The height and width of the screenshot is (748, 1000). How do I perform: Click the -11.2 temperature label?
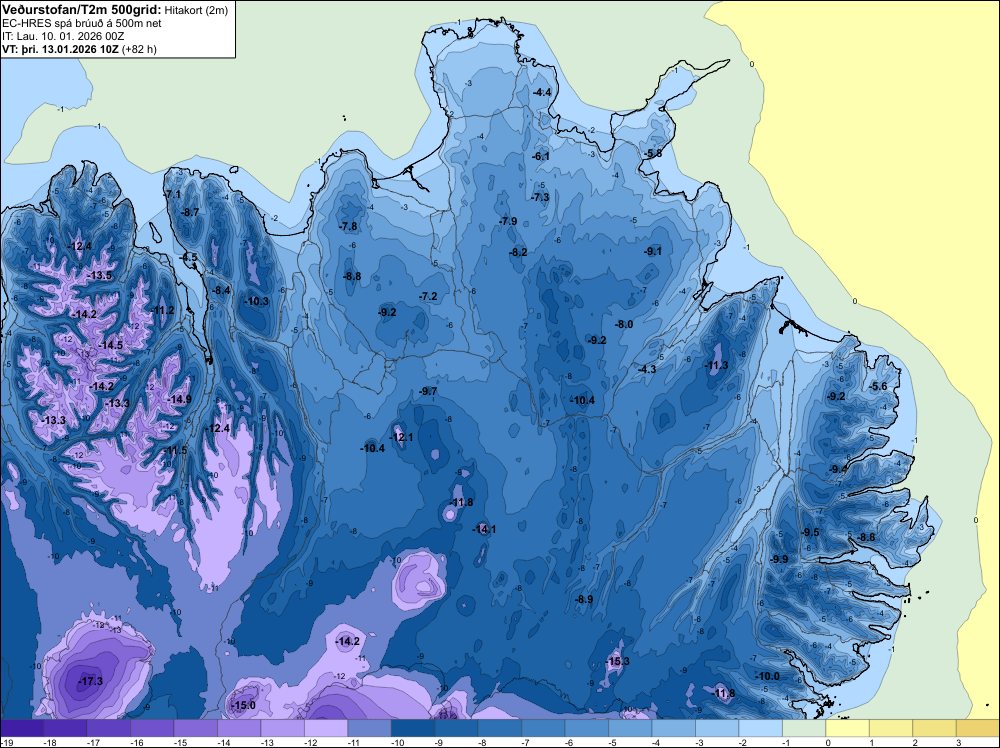click(x=162, y=310)
